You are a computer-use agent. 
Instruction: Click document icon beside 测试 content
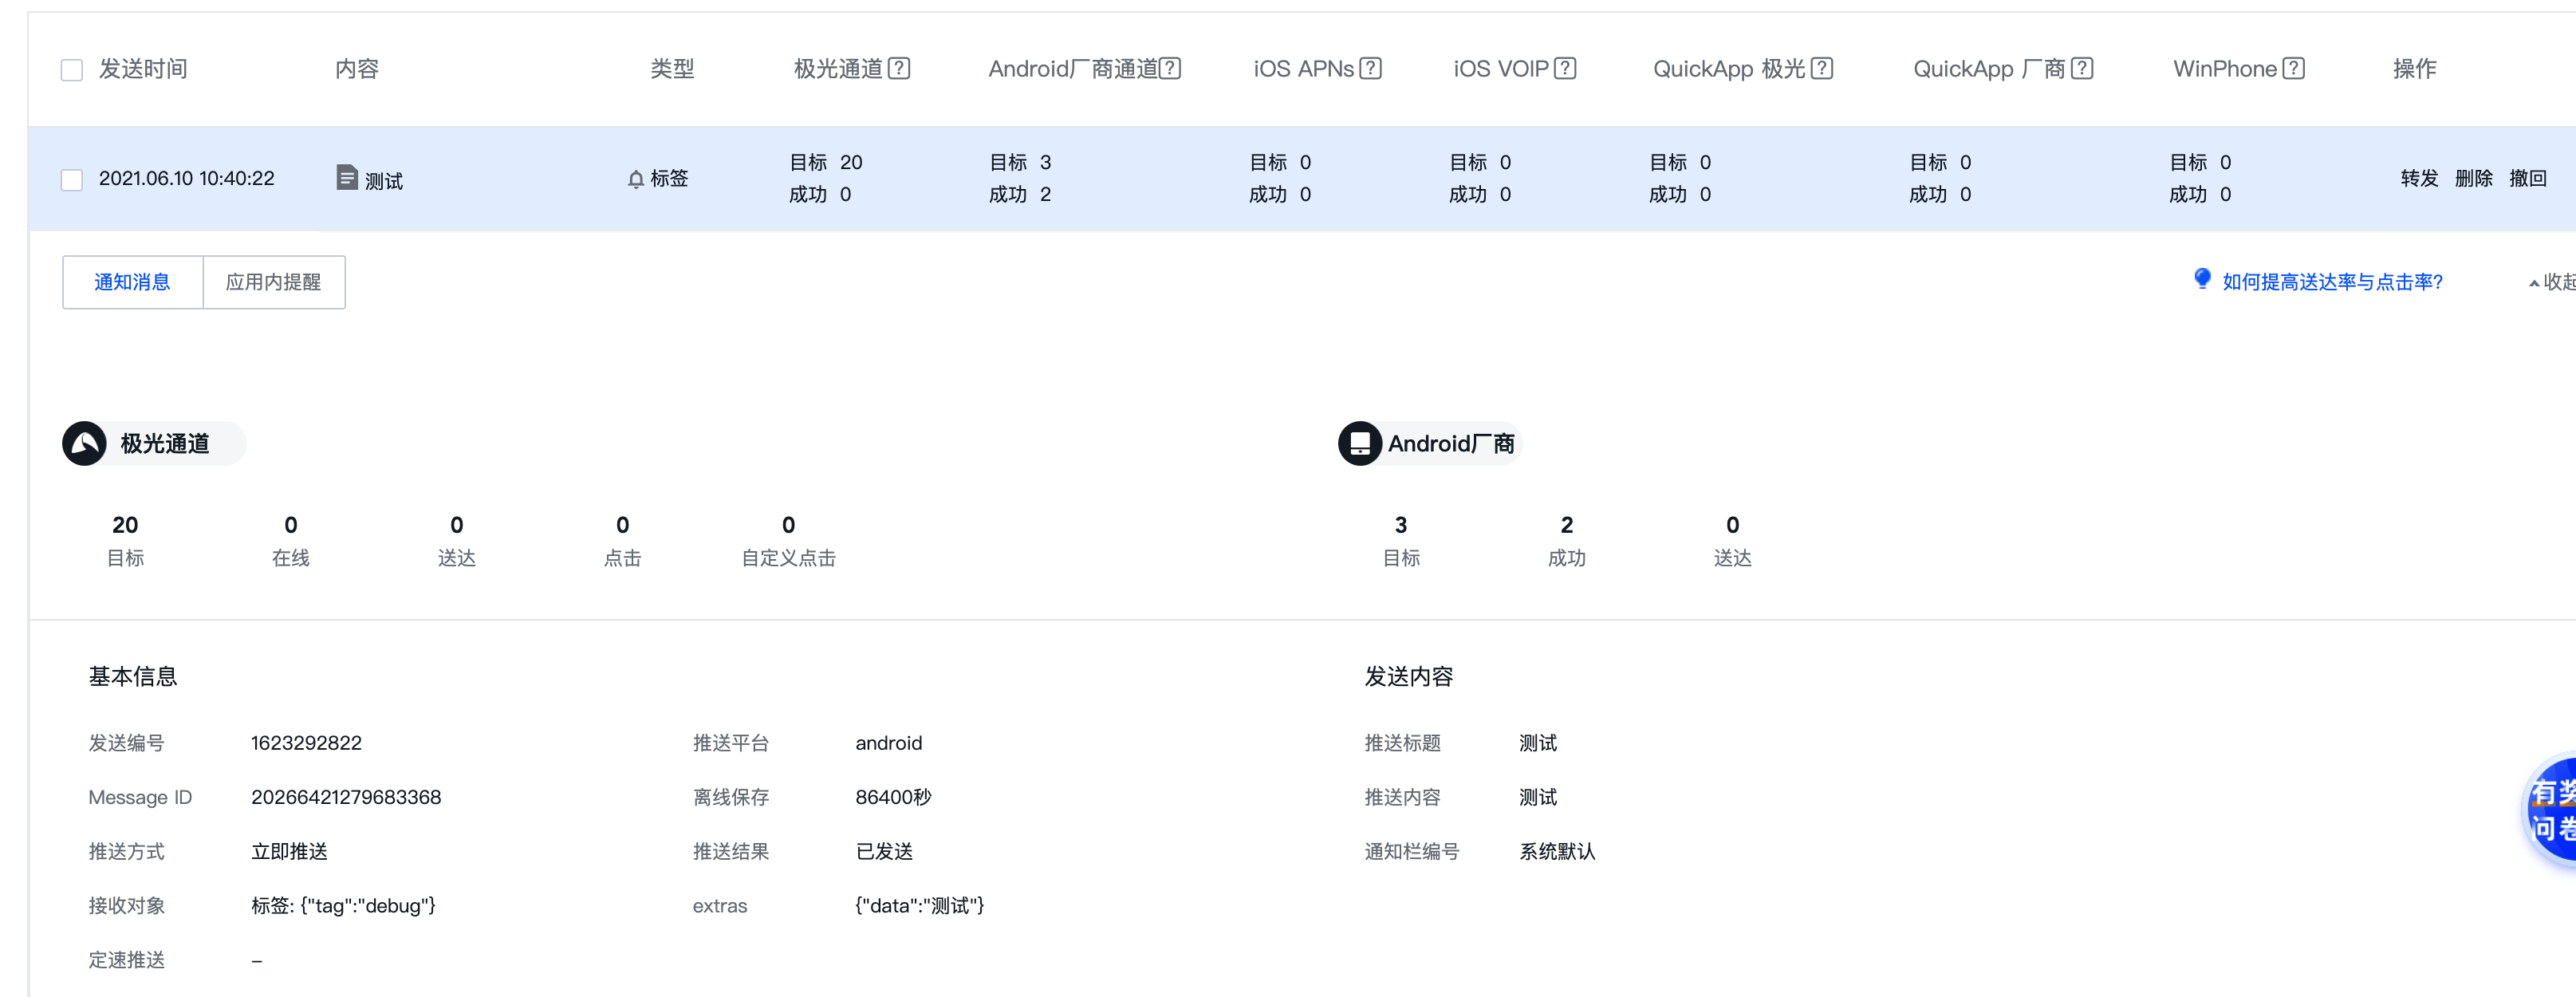coord(346,177)
